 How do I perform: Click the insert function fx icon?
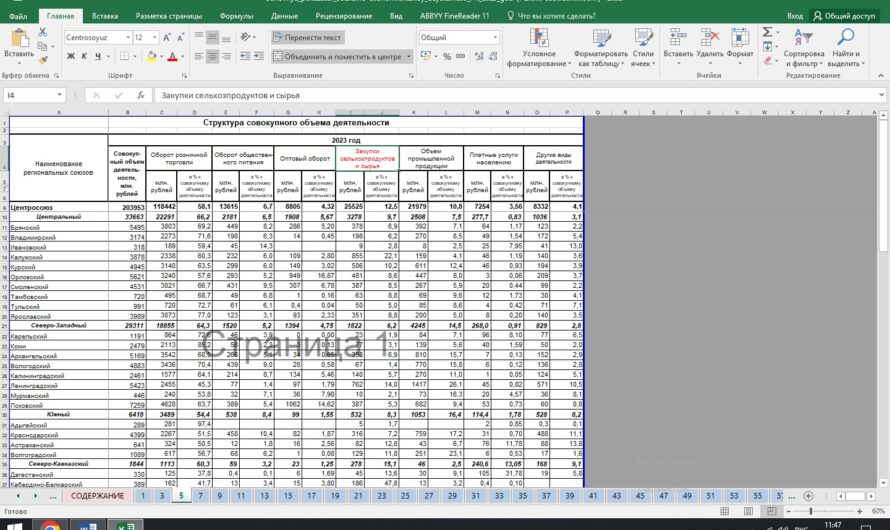coord(140,95)
